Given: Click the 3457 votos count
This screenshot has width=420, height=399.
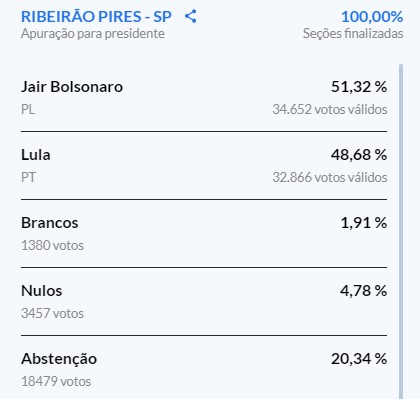Looking at the screenshot, I should [x=52, y=313].
